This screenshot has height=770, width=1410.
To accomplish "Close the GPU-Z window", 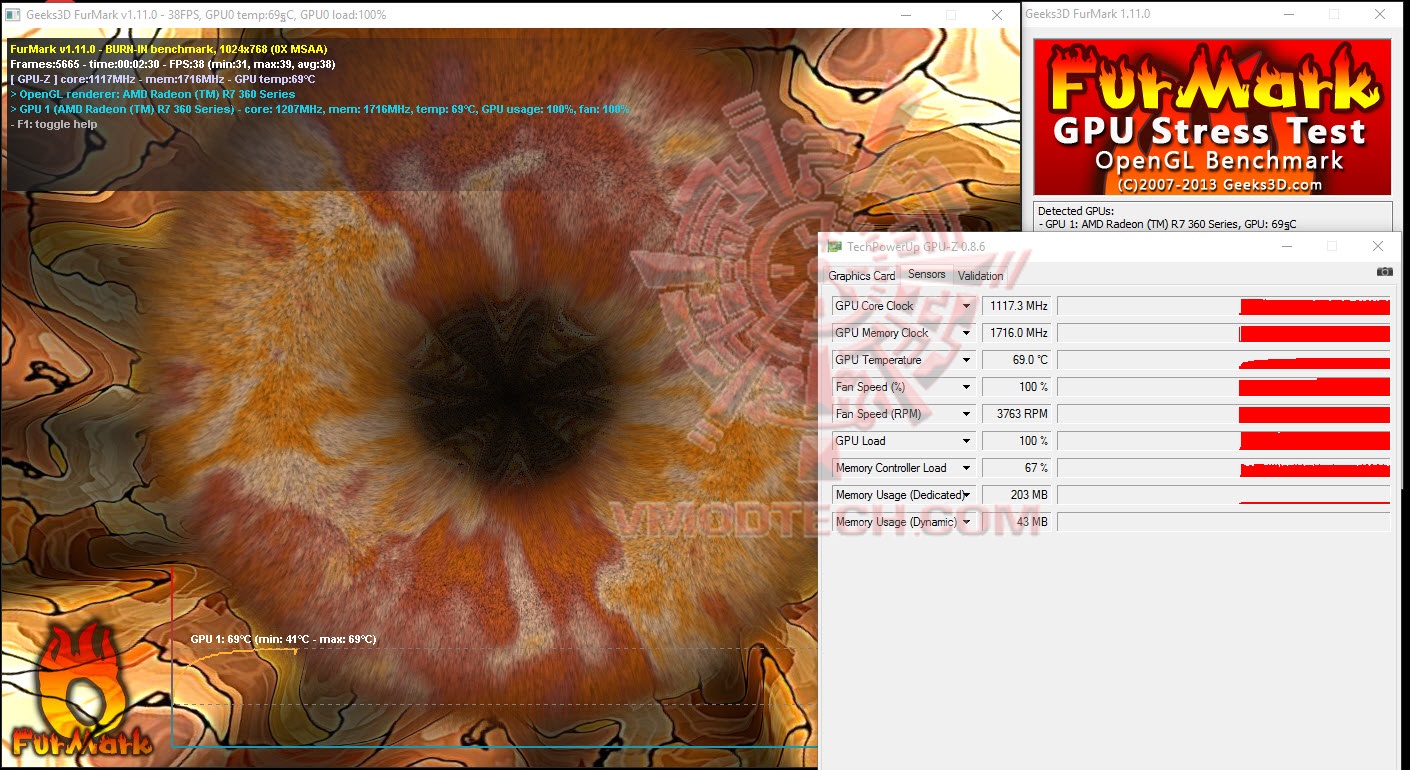I will click(1378, 246).
